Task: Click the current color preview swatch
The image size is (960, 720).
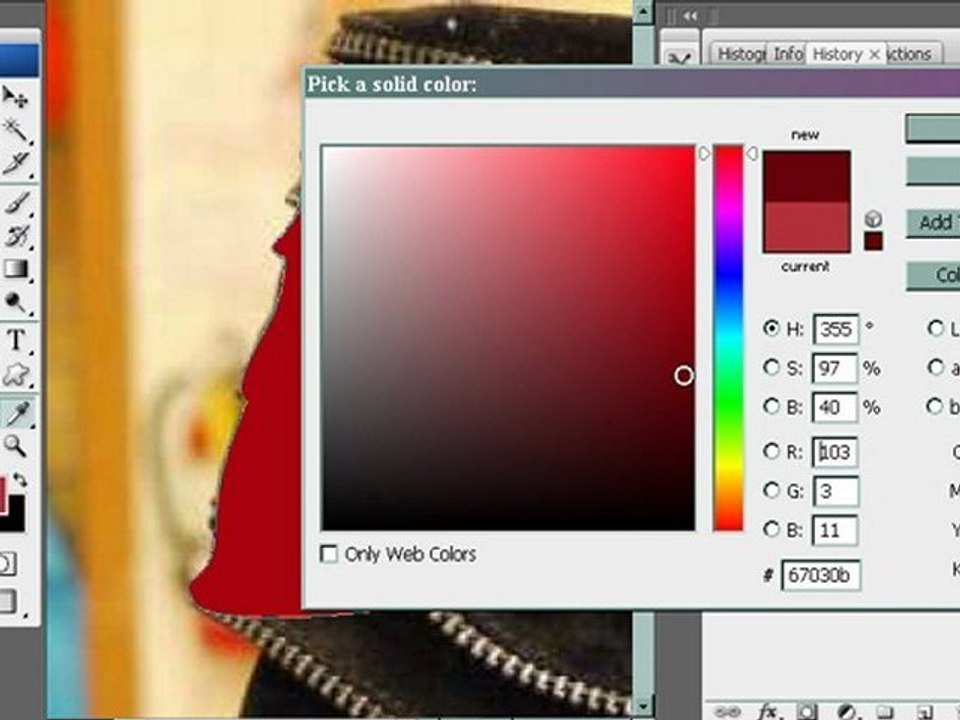Action: [806, 227]
